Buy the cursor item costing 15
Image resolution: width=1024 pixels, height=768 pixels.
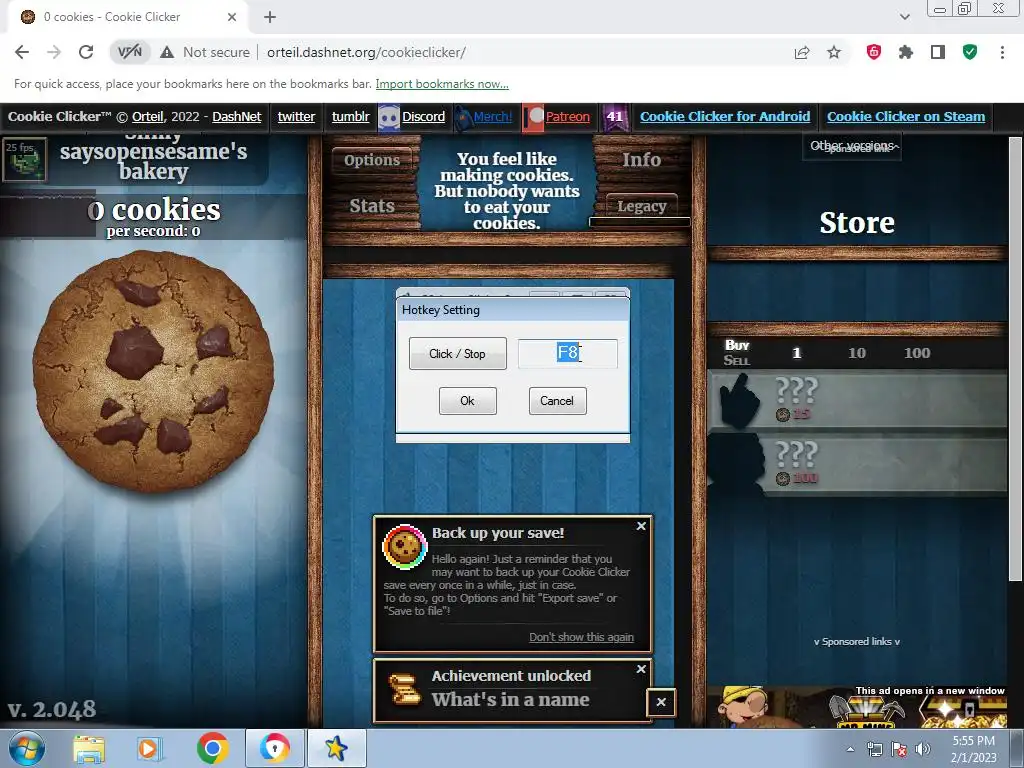tap(857, 400)
